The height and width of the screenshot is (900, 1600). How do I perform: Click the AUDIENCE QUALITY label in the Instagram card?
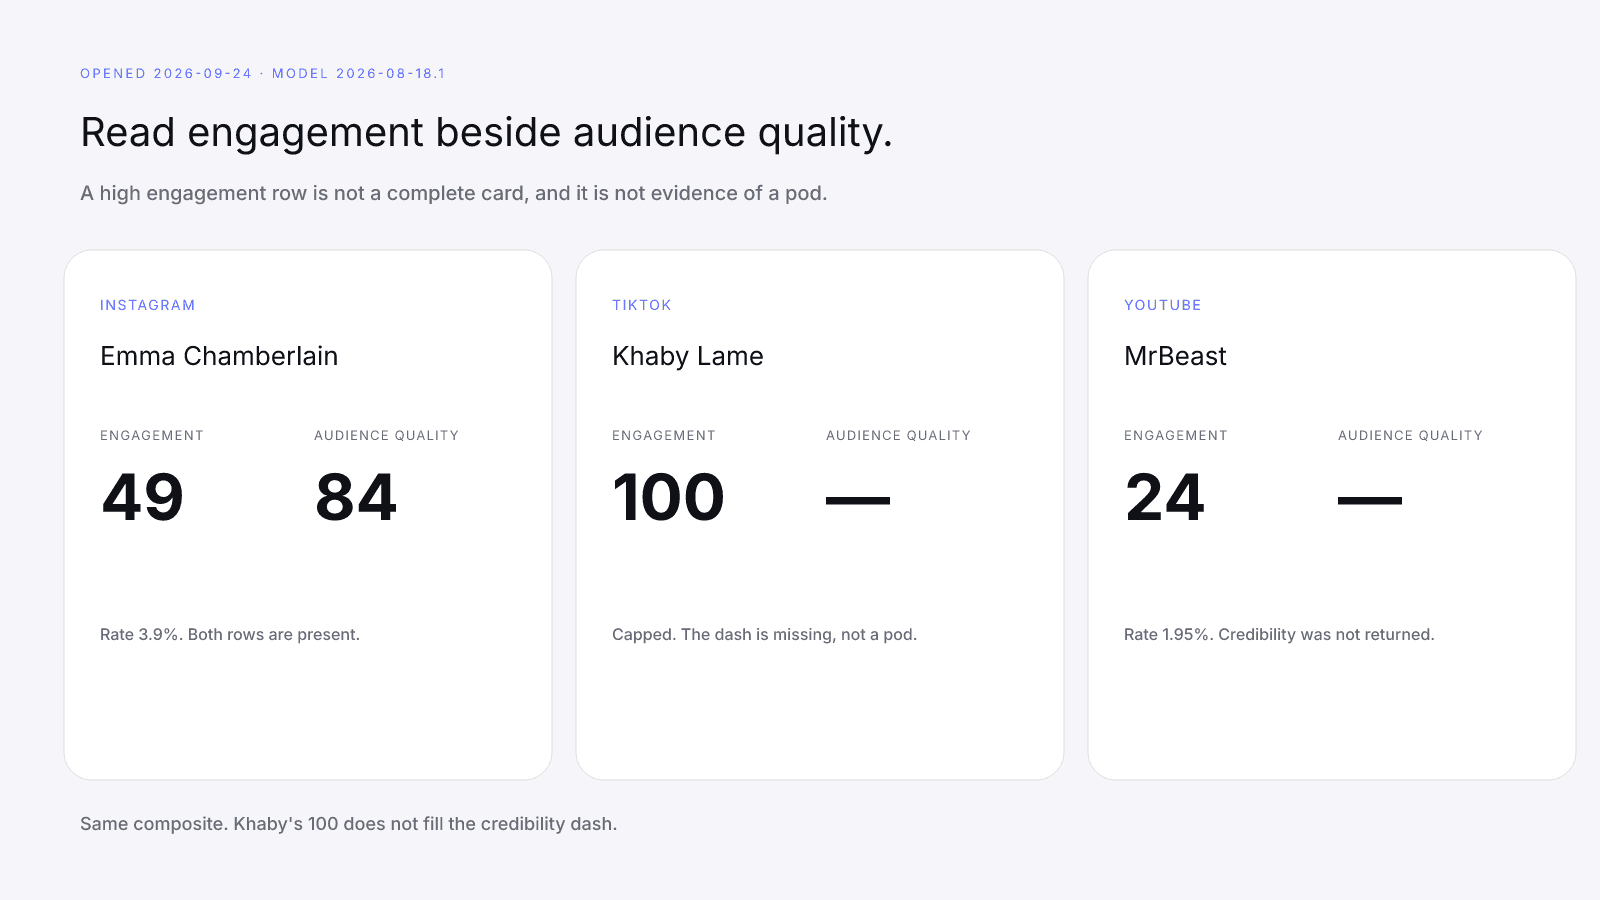pos(387,435)
